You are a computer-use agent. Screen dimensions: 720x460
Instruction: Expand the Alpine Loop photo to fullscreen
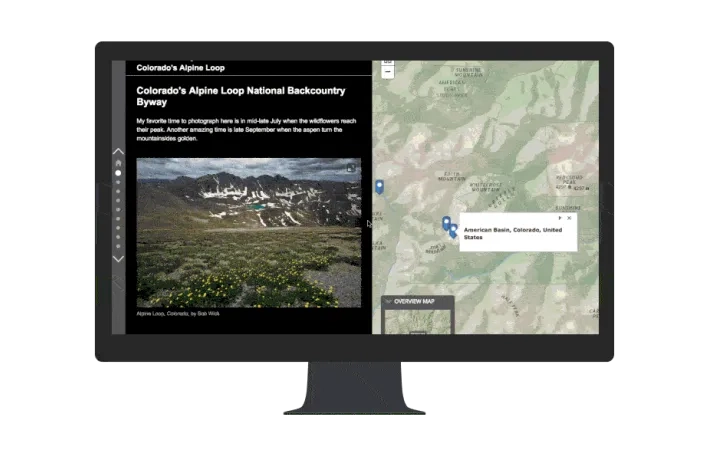tap(351, 168)
